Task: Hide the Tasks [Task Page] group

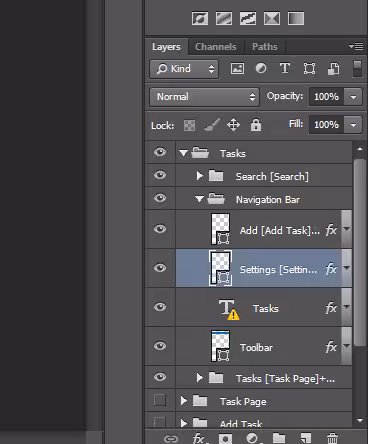Action: (160, 377)
